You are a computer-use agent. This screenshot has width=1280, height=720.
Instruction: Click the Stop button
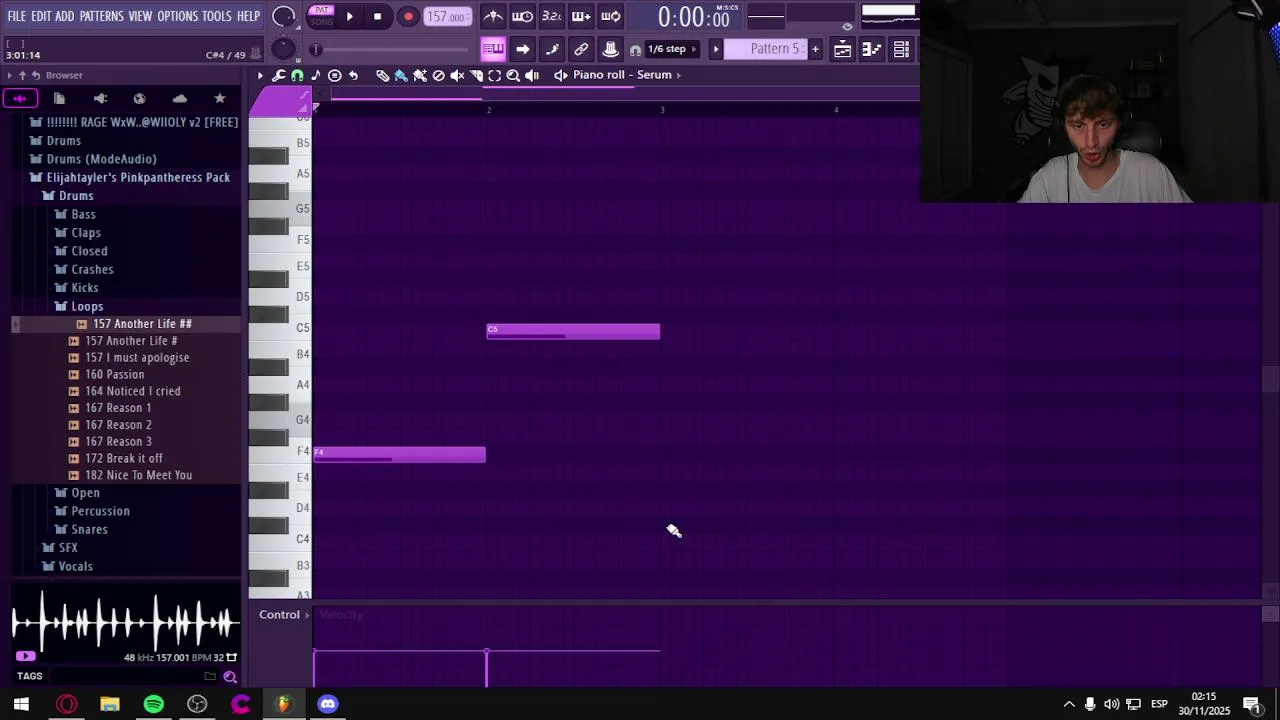[377, 16]
